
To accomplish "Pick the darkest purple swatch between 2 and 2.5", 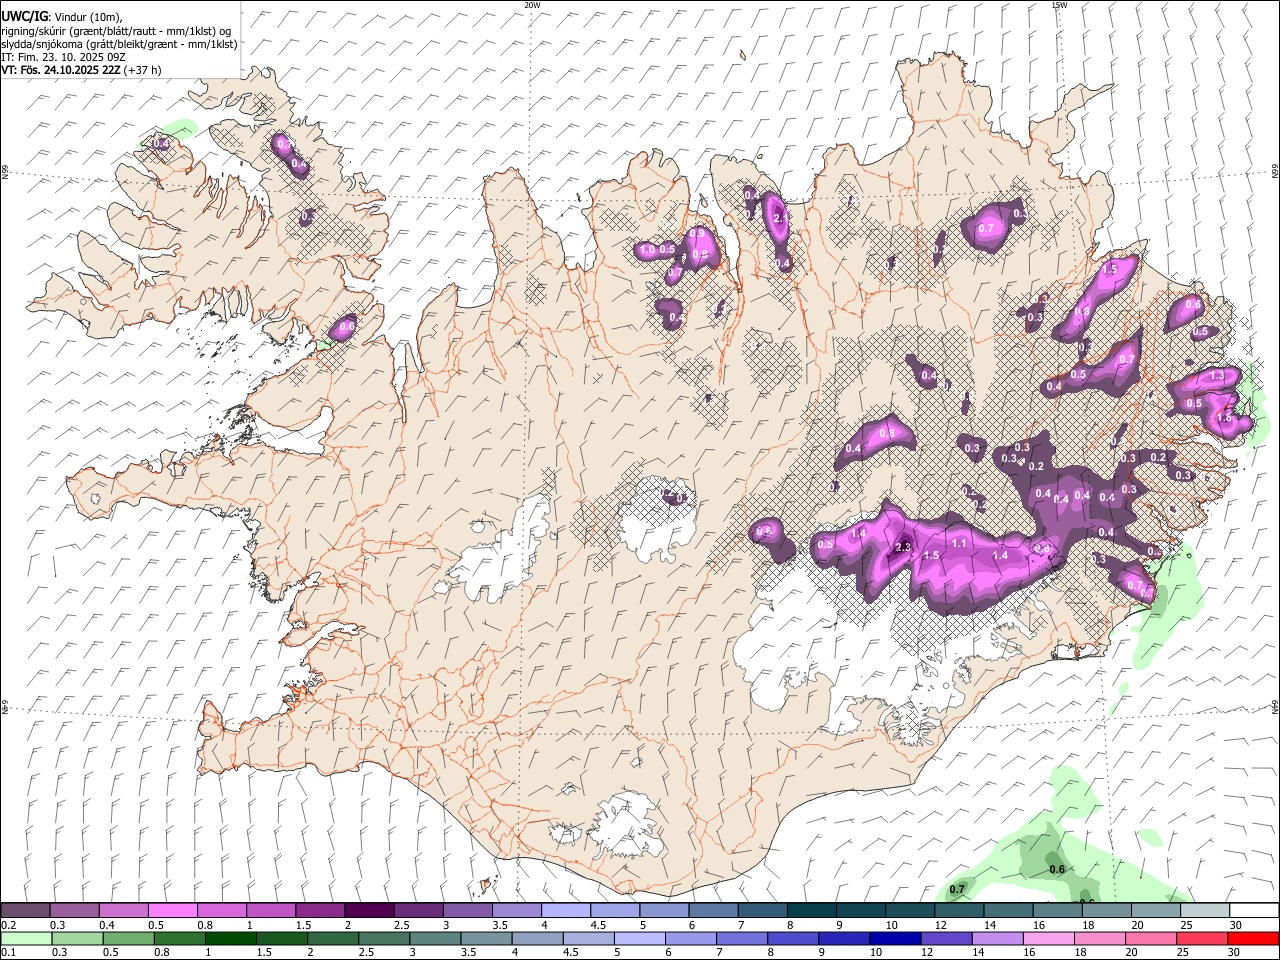I will coord(368,910).
